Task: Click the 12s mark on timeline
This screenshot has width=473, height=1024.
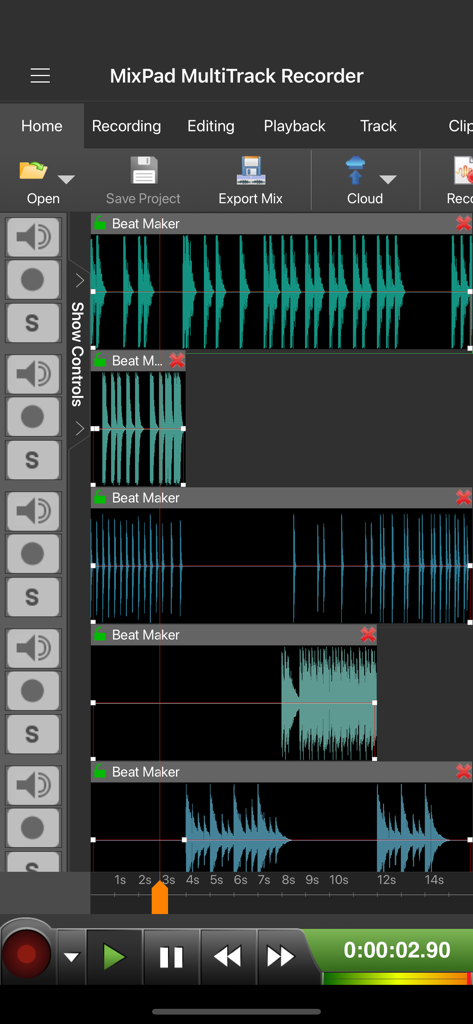Action: coord(386,880)
